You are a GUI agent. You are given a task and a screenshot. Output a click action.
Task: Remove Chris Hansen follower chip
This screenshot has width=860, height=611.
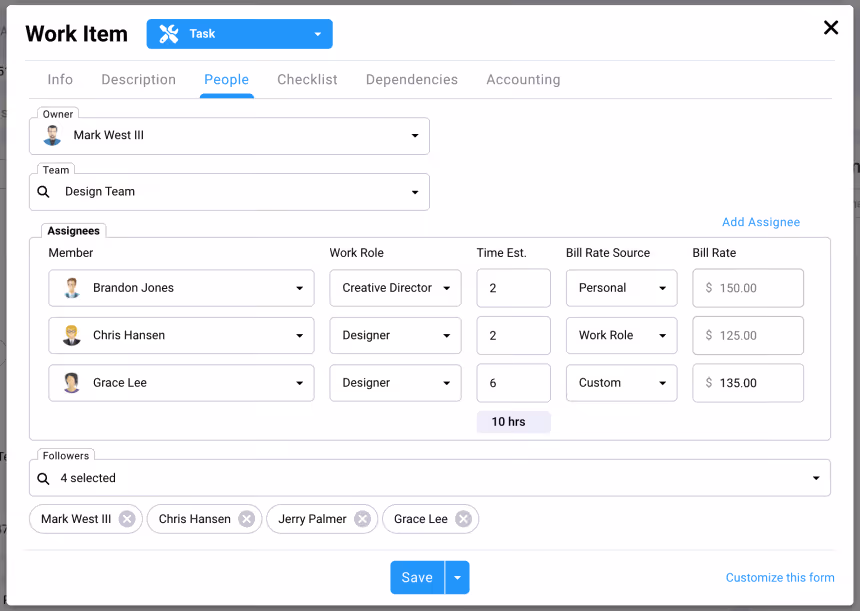(x=246, y=519)
